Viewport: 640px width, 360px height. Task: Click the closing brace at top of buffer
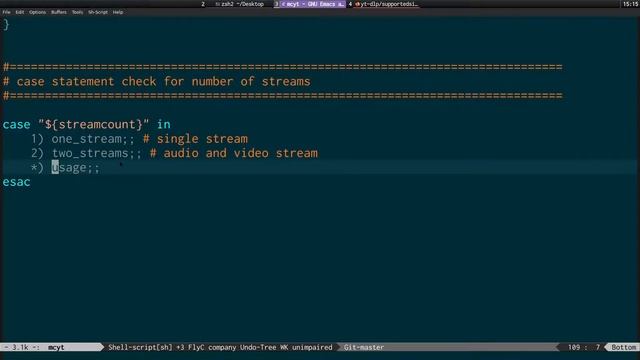[x=6, y=24]
